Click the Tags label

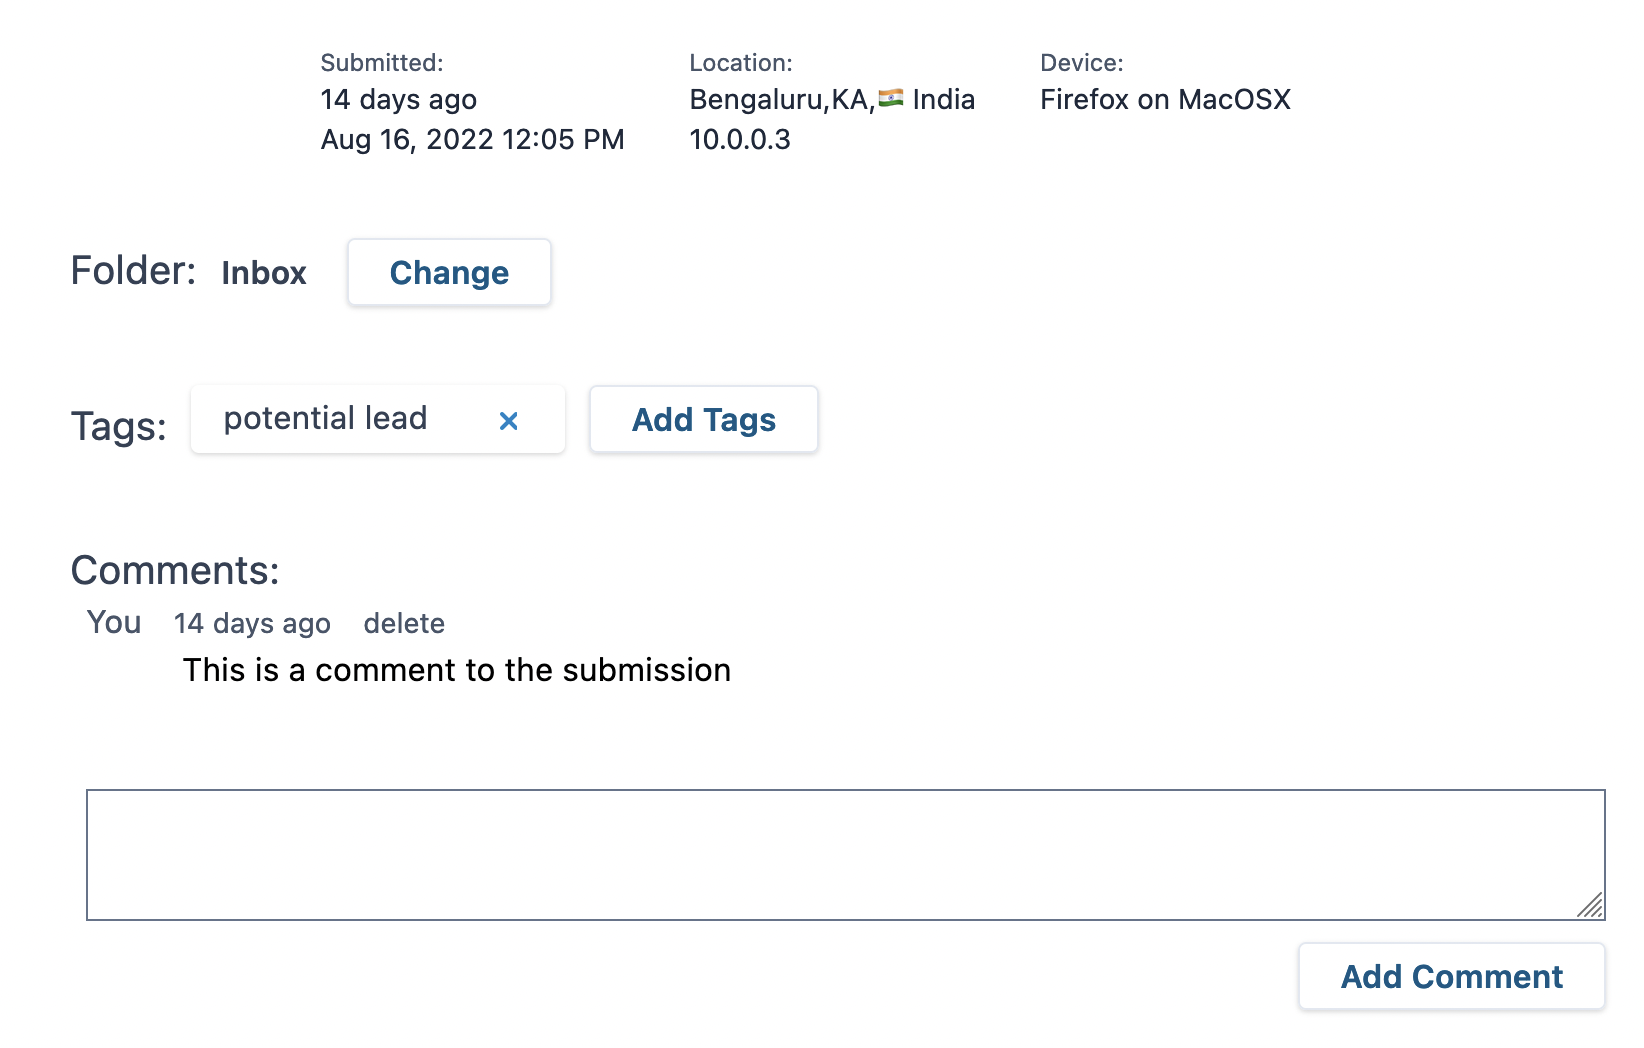pos(119,425)
